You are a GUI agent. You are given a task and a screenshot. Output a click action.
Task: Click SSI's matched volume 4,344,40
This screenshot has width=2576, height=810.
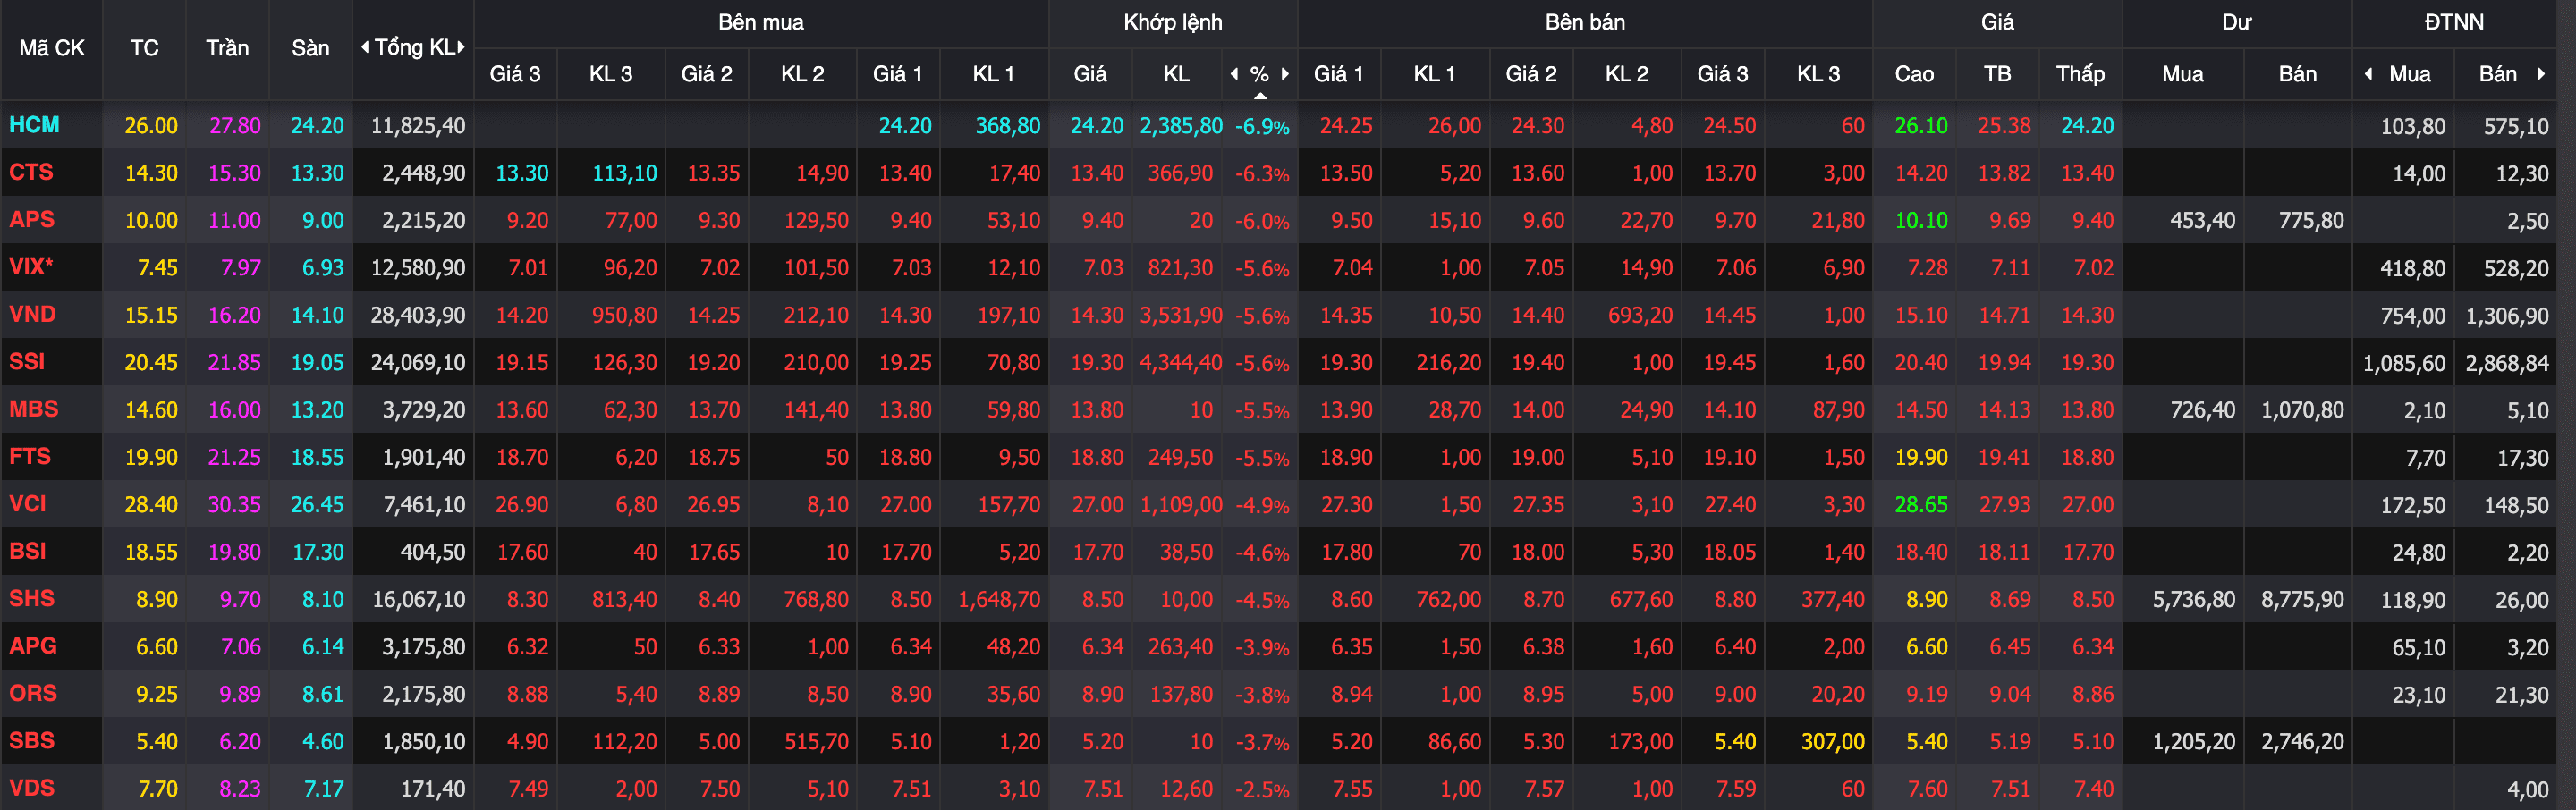pos(1181,363)
